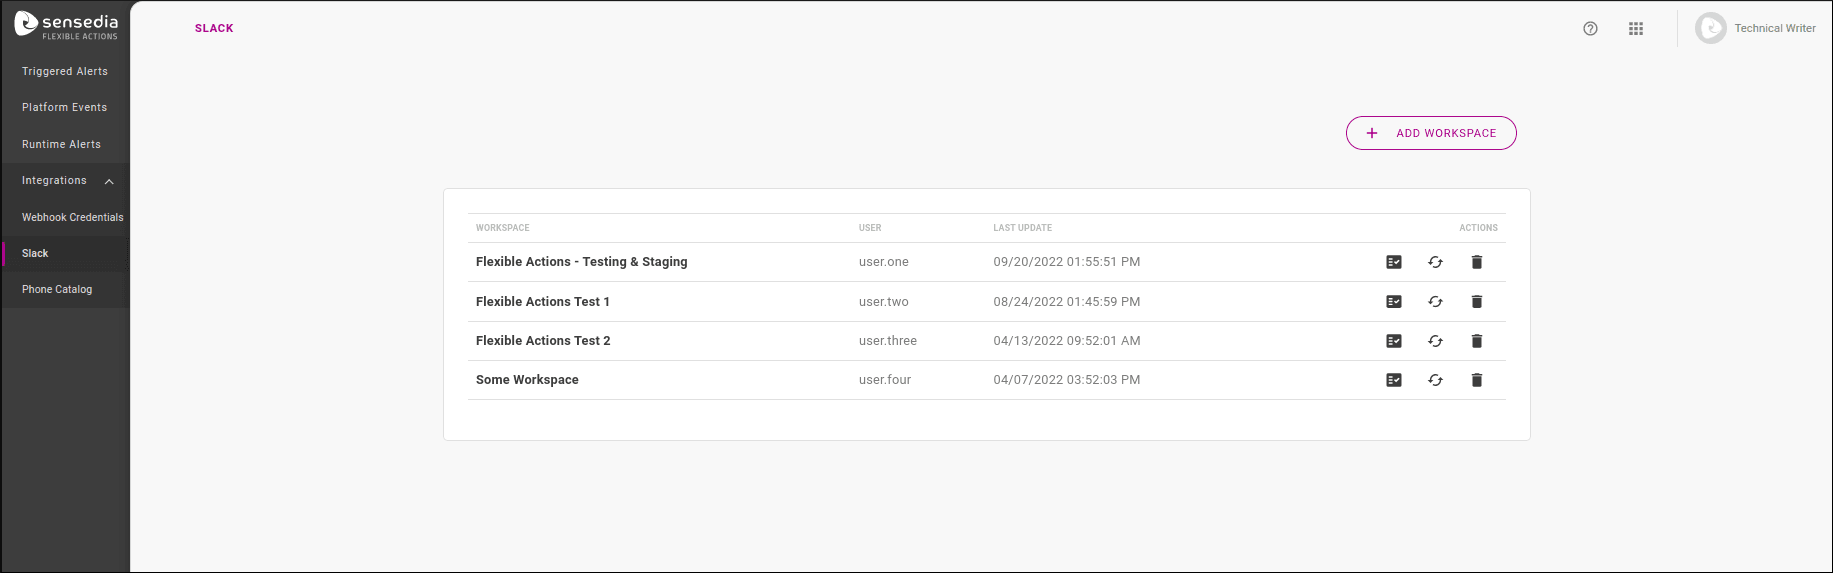Image resolution: width=1833 pixels, height=573 pixels.
Task: Select workspace name Flexible Actions Test 1
Action: pos(543,301)
